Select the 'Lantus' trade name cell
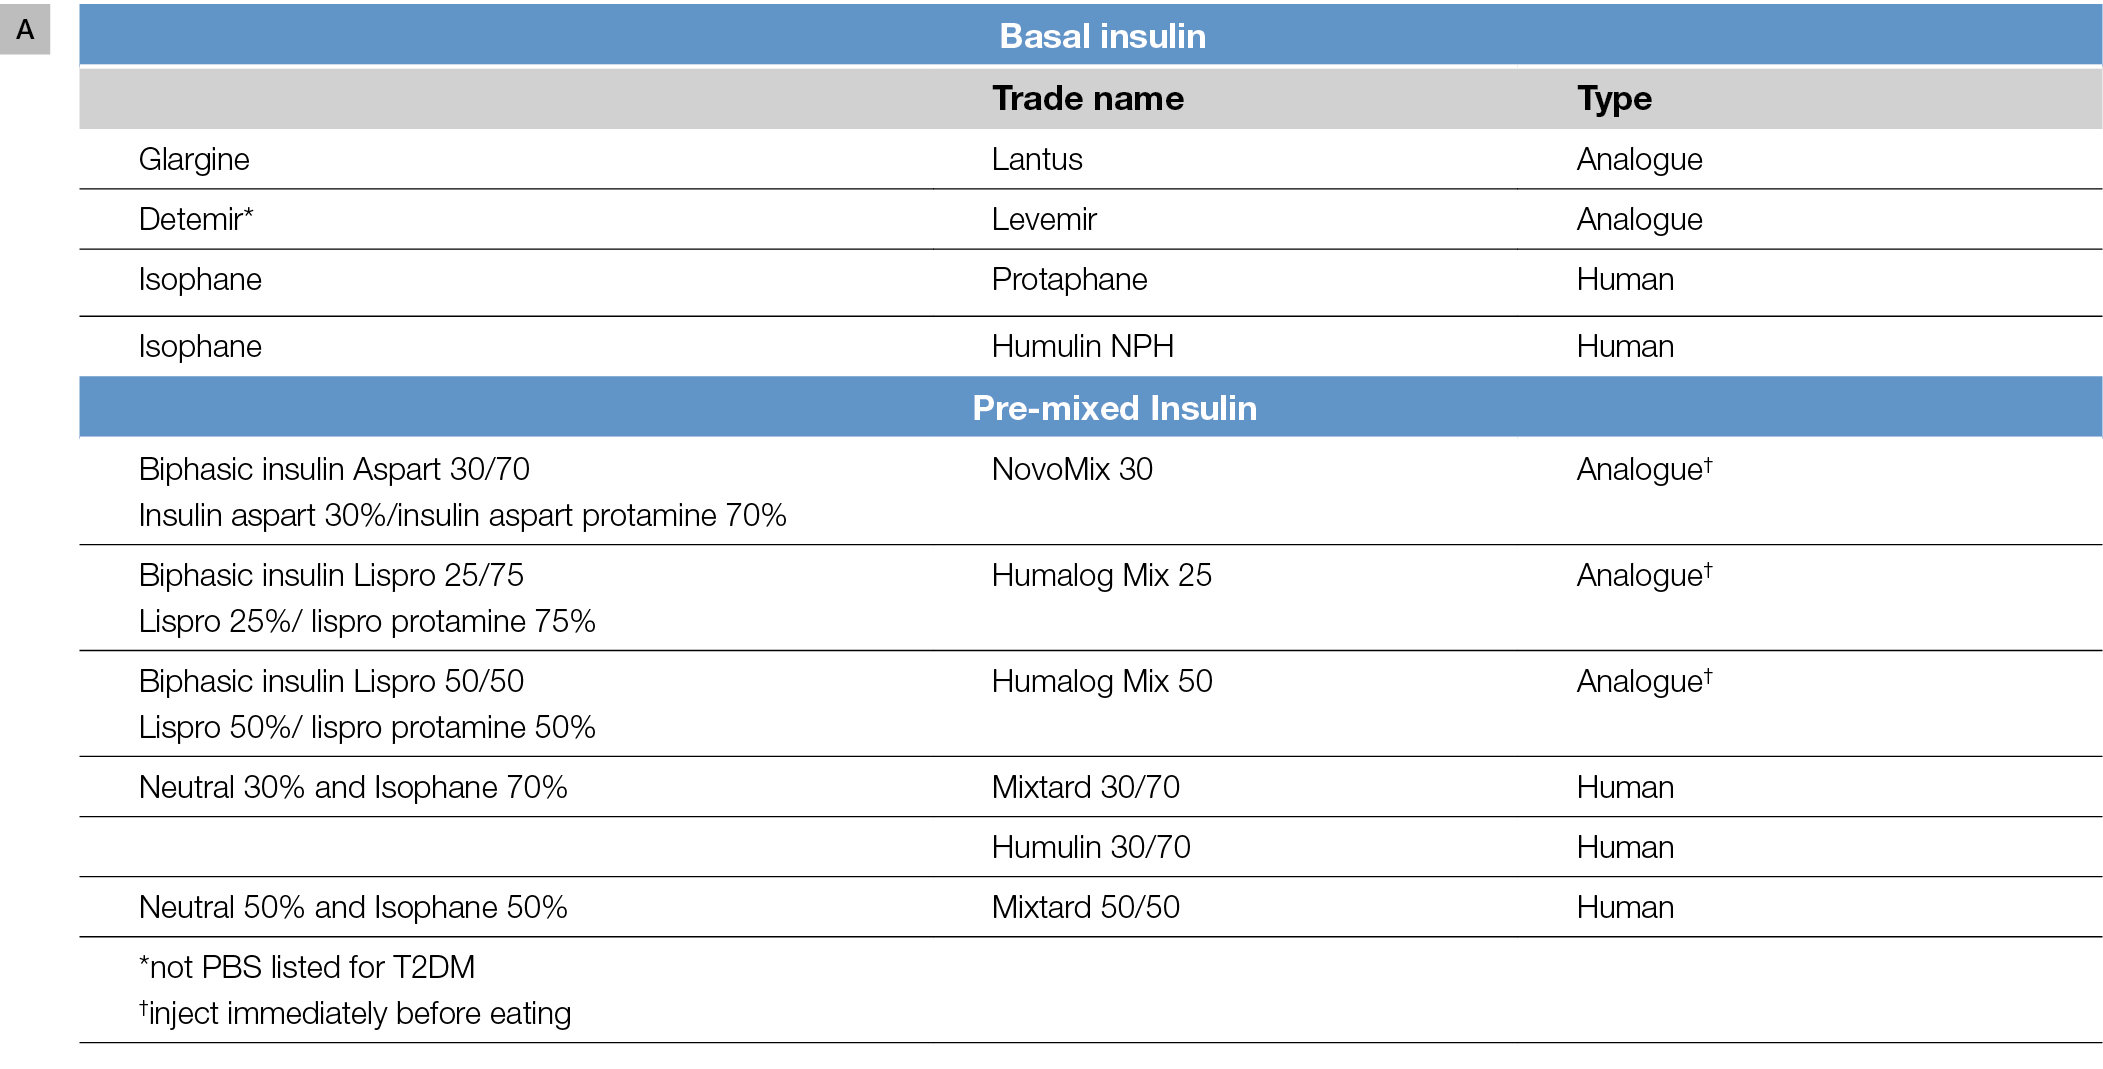Image resolution: width=2103 pixels, height=1069 pixels. 1037,160
